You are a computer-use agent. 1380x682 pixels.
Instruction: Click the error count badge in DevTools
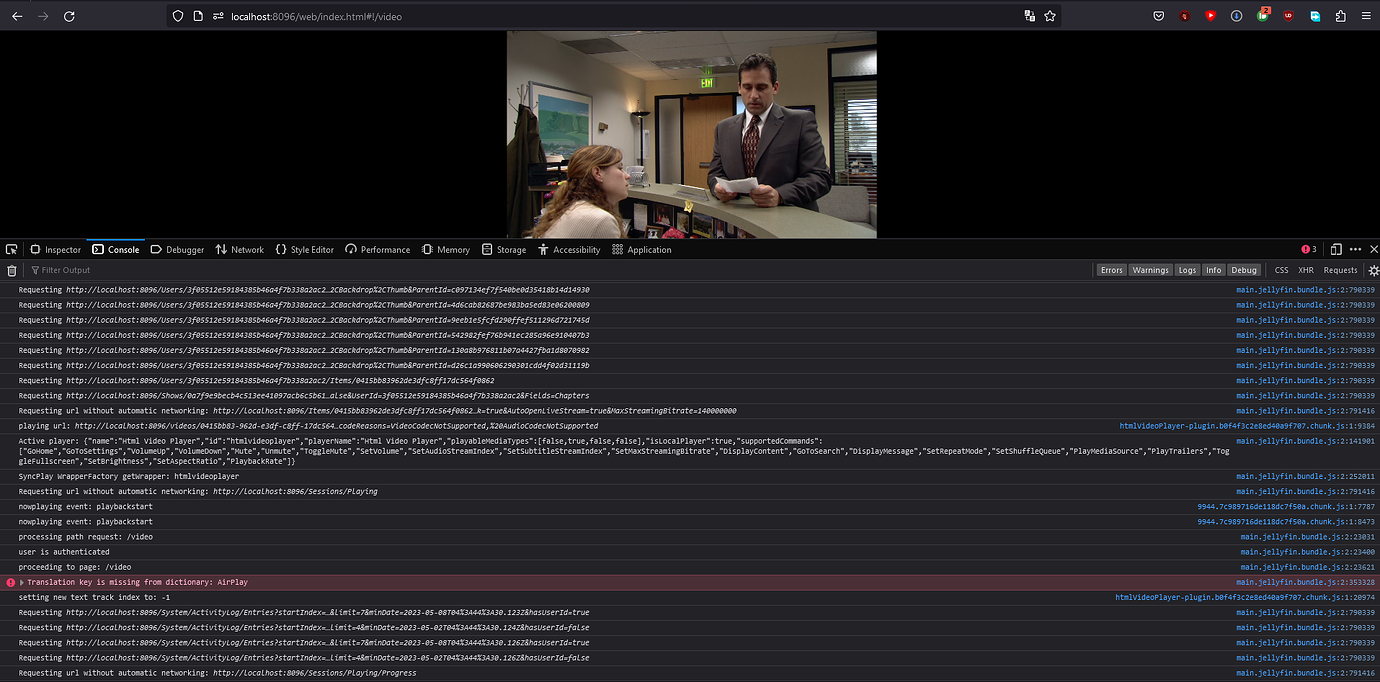[x=1306, y=248]
